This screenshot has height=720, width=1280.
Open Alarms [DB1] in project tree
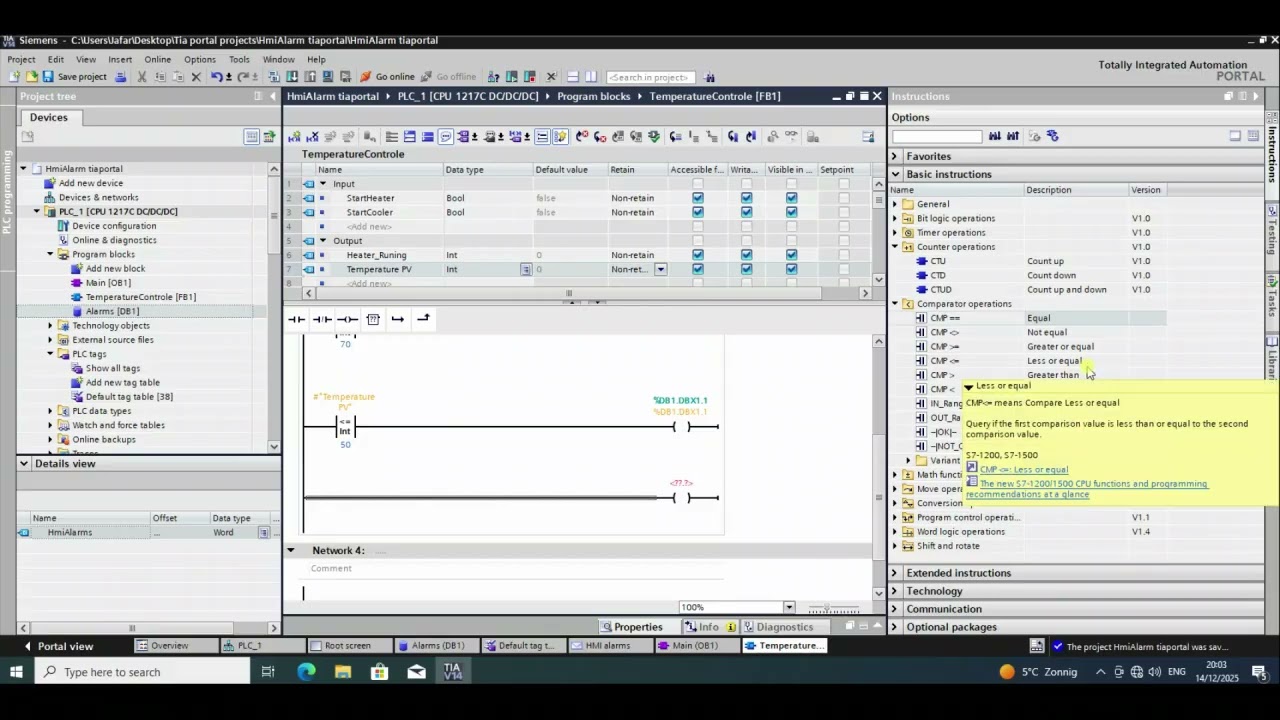(112, 311)
